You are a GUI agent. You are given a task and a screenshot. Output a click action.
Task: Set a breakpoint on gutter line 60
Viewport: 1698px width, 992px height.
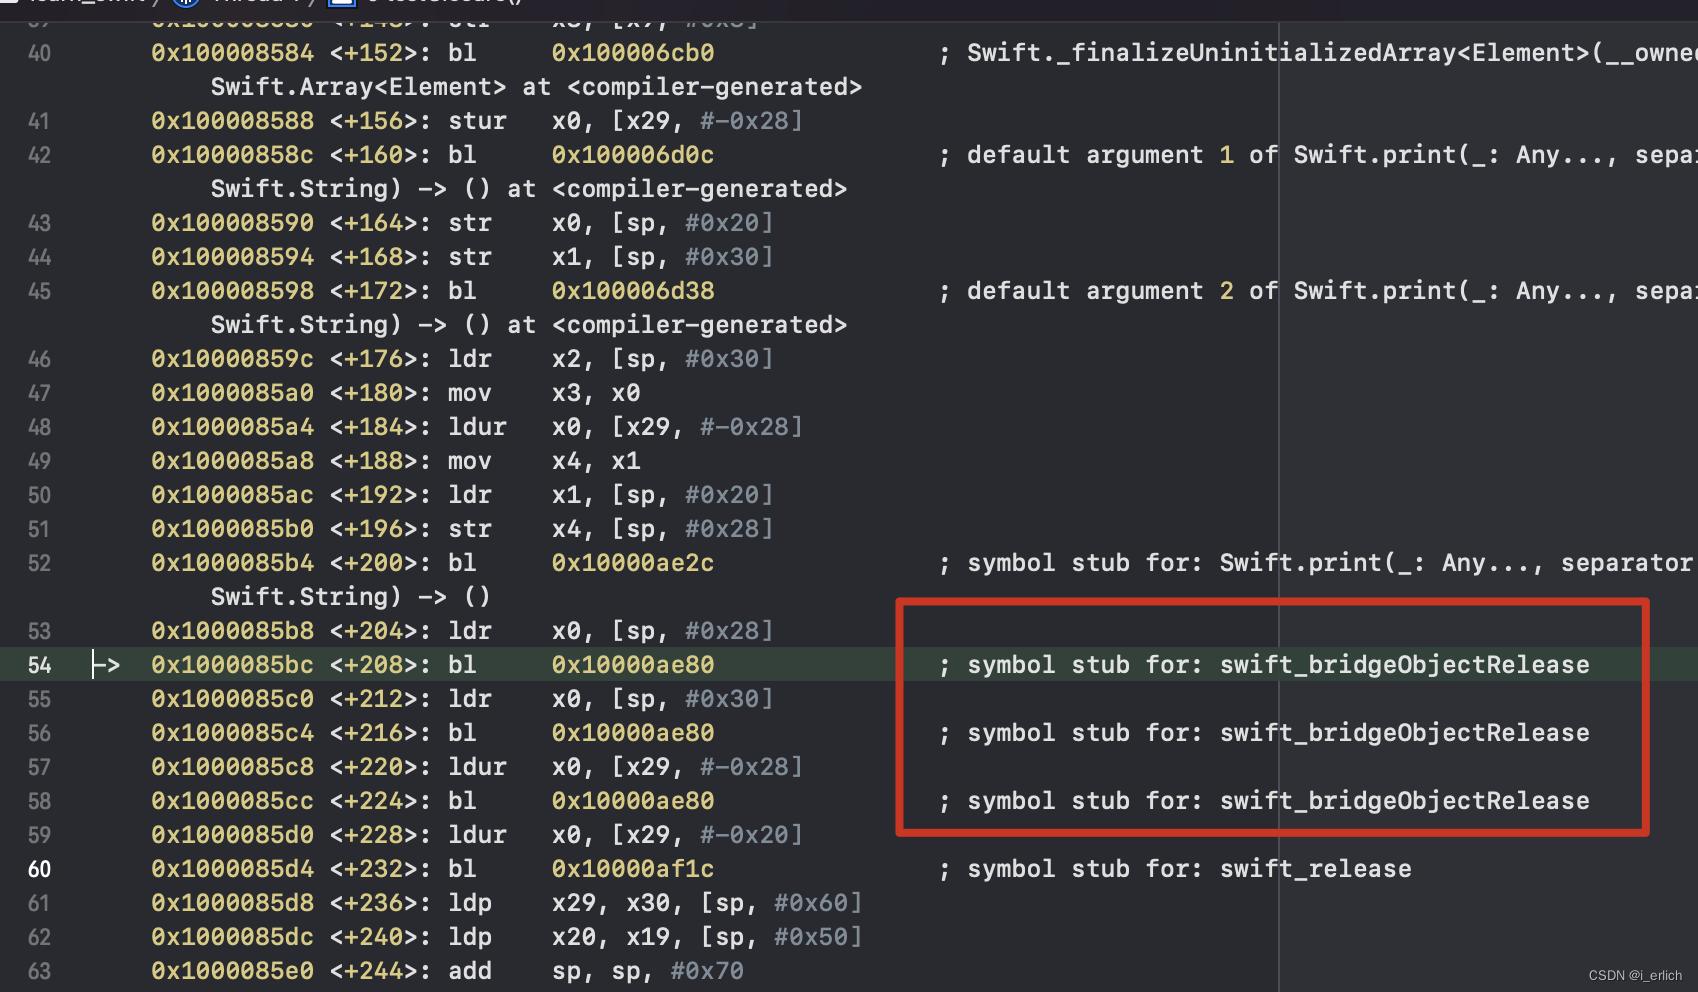[x=39, y=869]
